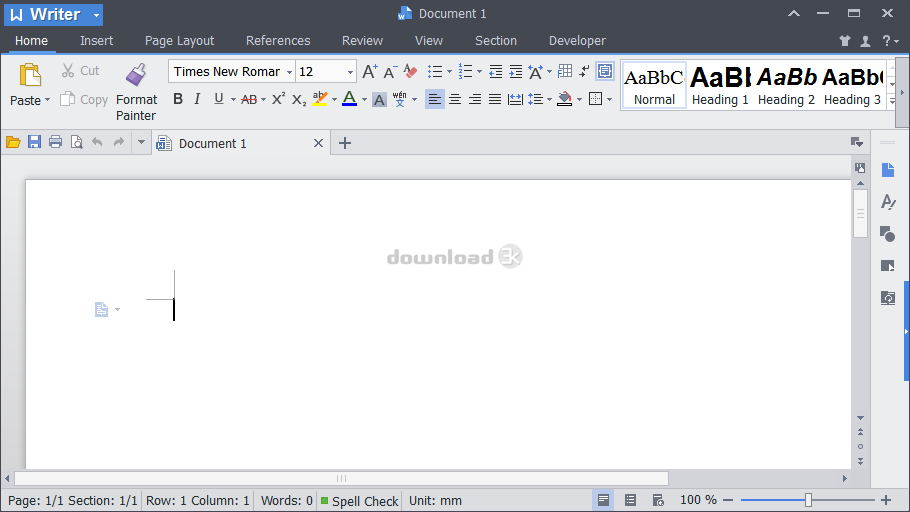Click the Print icon in quick access toolbar
This screenshot has height=512, width=910.
click(x=55, y=142)
